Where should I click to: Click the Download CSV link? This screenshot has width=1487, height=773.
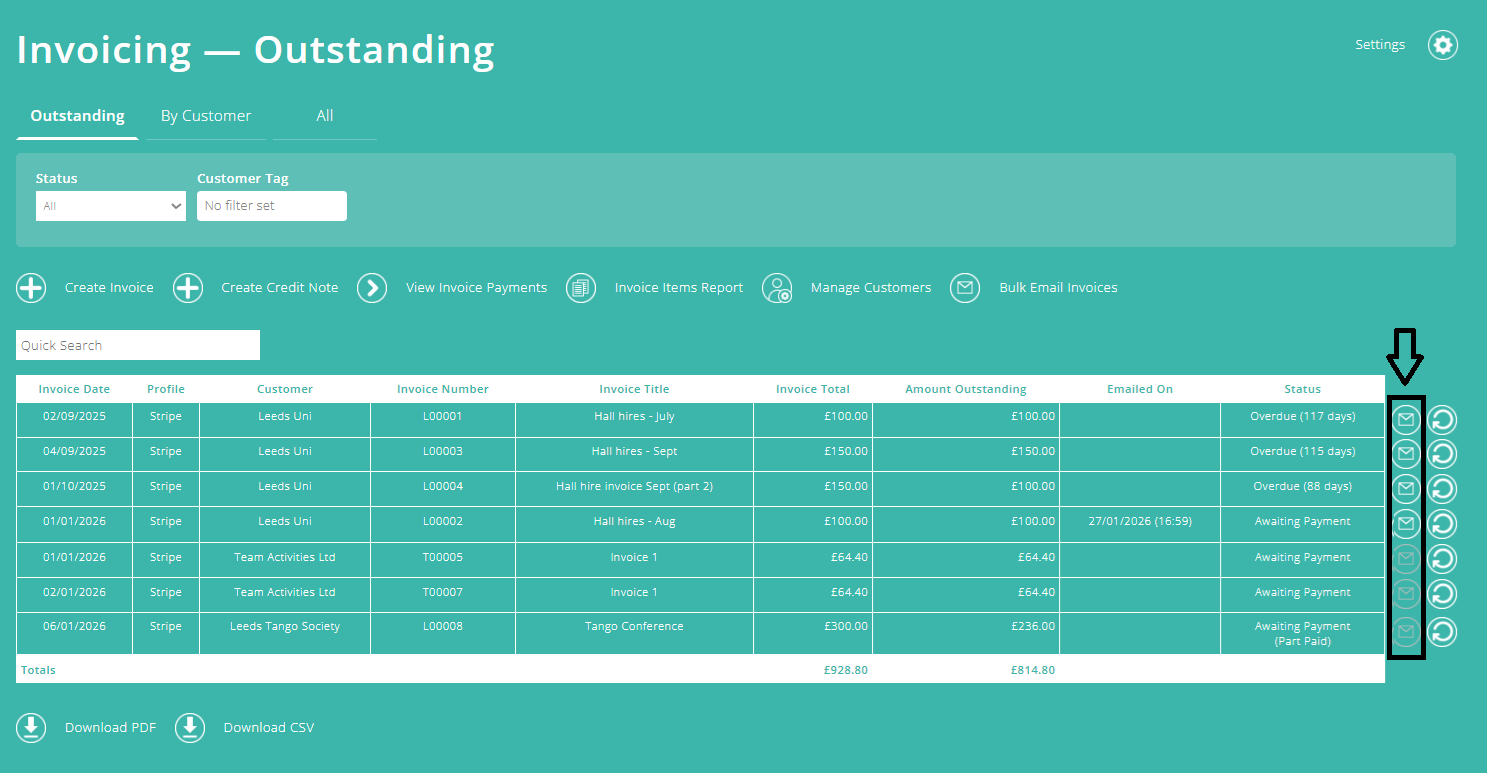coord(269,727)
